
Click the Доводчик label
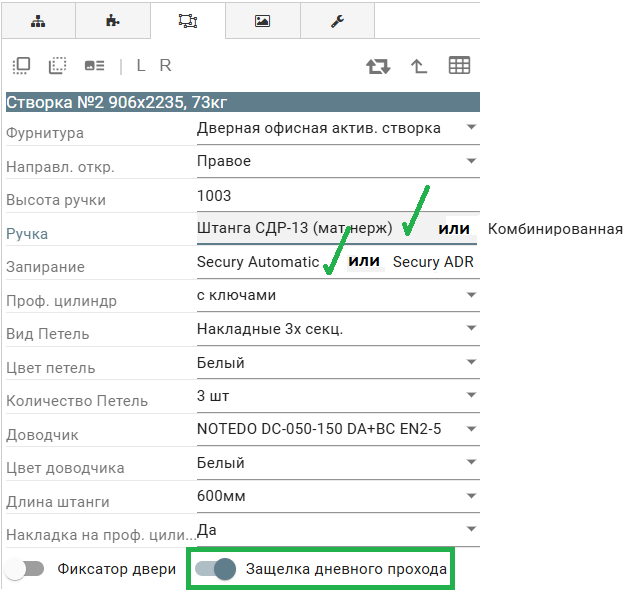pos(42,435)
